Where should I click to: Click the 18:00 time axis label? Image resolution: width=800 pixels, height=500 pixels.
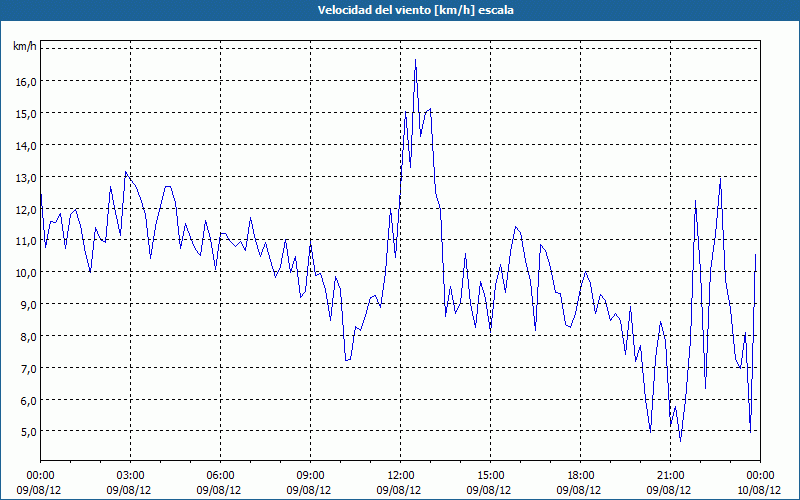[x=581, y=476]
